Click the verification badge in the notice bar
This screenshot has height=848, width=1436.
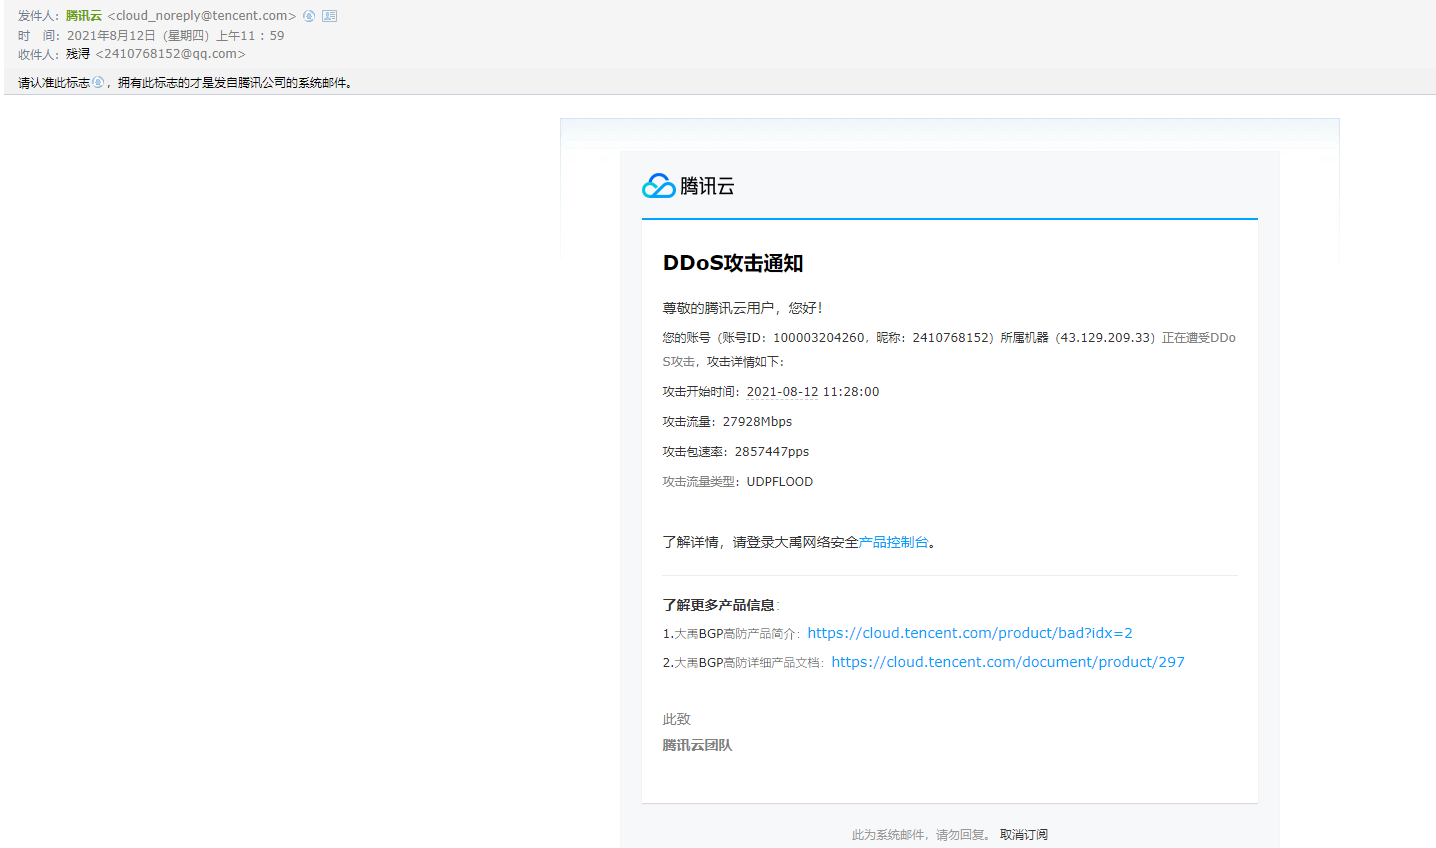coord(98,83)
